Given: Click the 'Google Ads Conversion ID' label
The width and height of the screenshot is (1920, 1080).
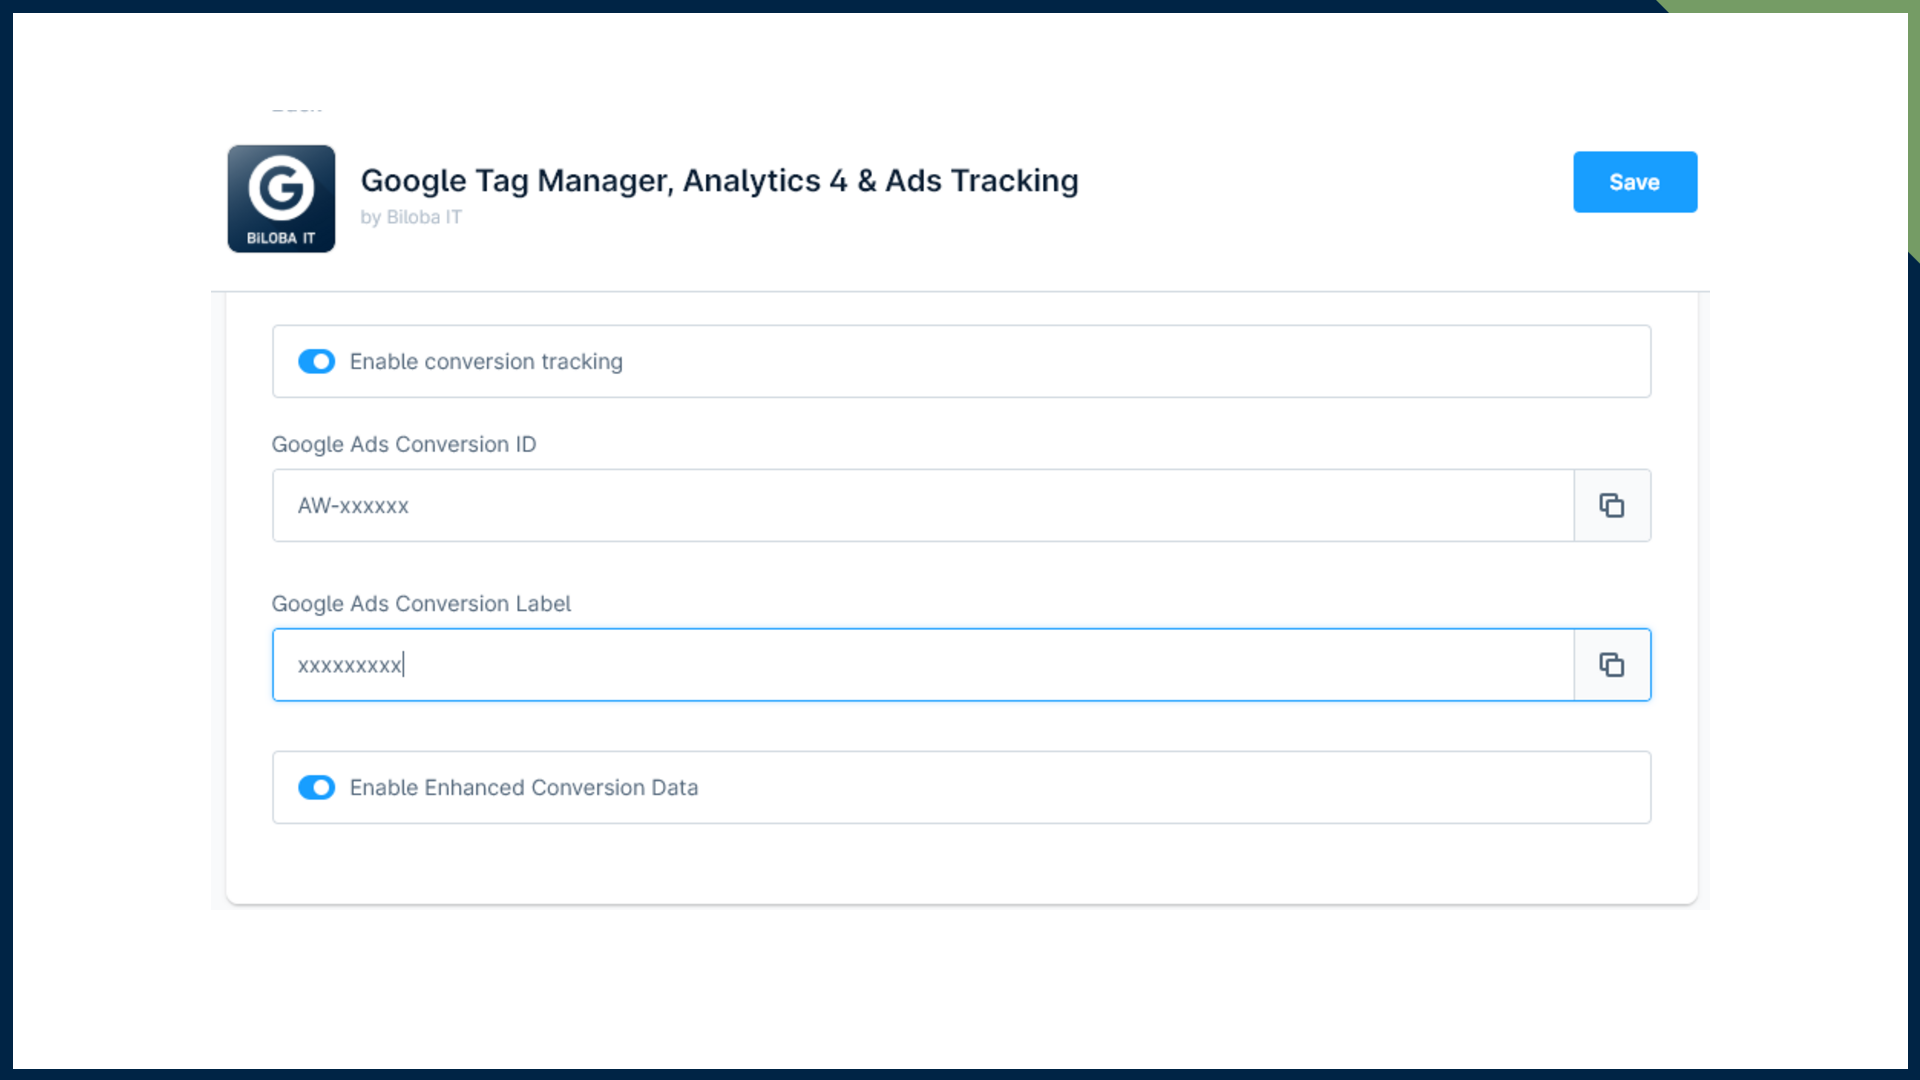Looking at the screenshot, I should pyautogui.click(x=404, y=444).
